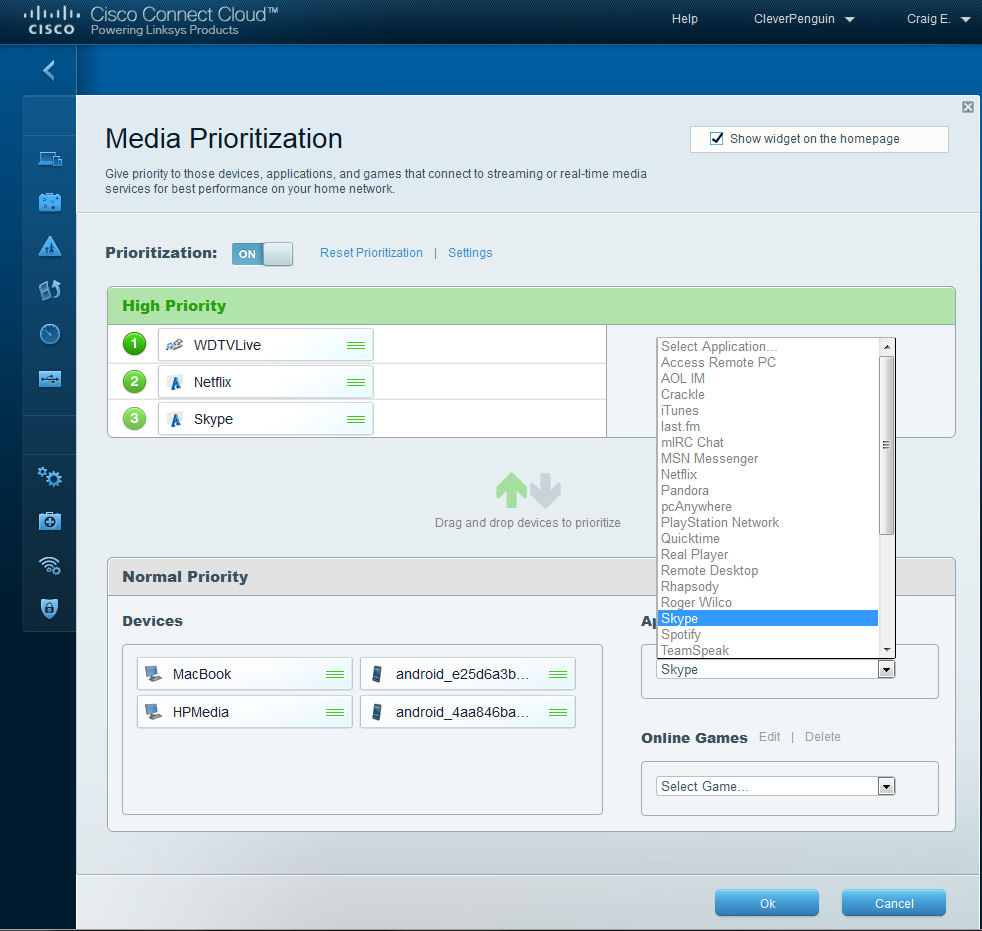The image size is (982, 931).
Task: Select MSN Messenger in the list
Action: click(x=768, y=458)
